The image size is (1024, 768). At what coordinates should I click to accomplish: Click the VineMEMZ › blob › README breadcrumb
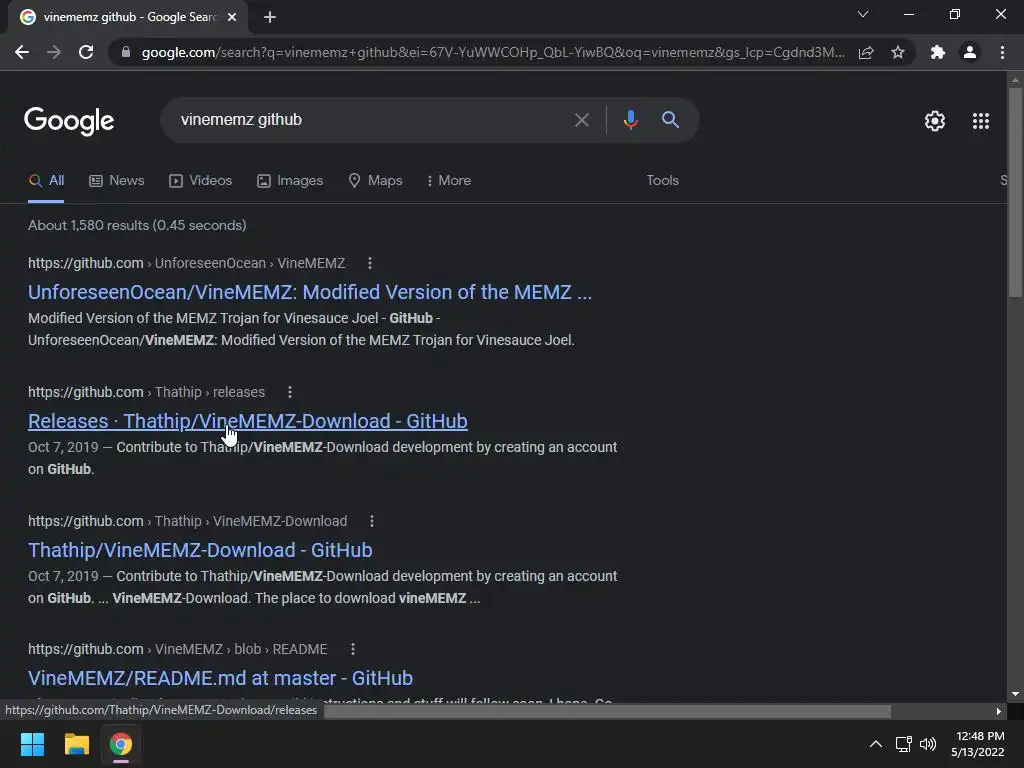(178, 649)
